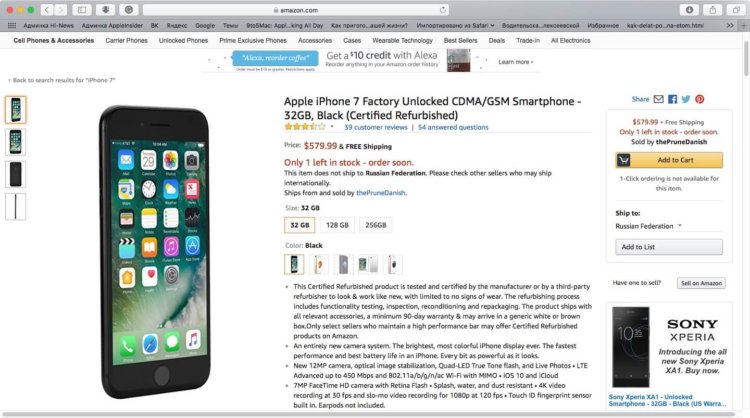Select the 256GB size option

375,225
